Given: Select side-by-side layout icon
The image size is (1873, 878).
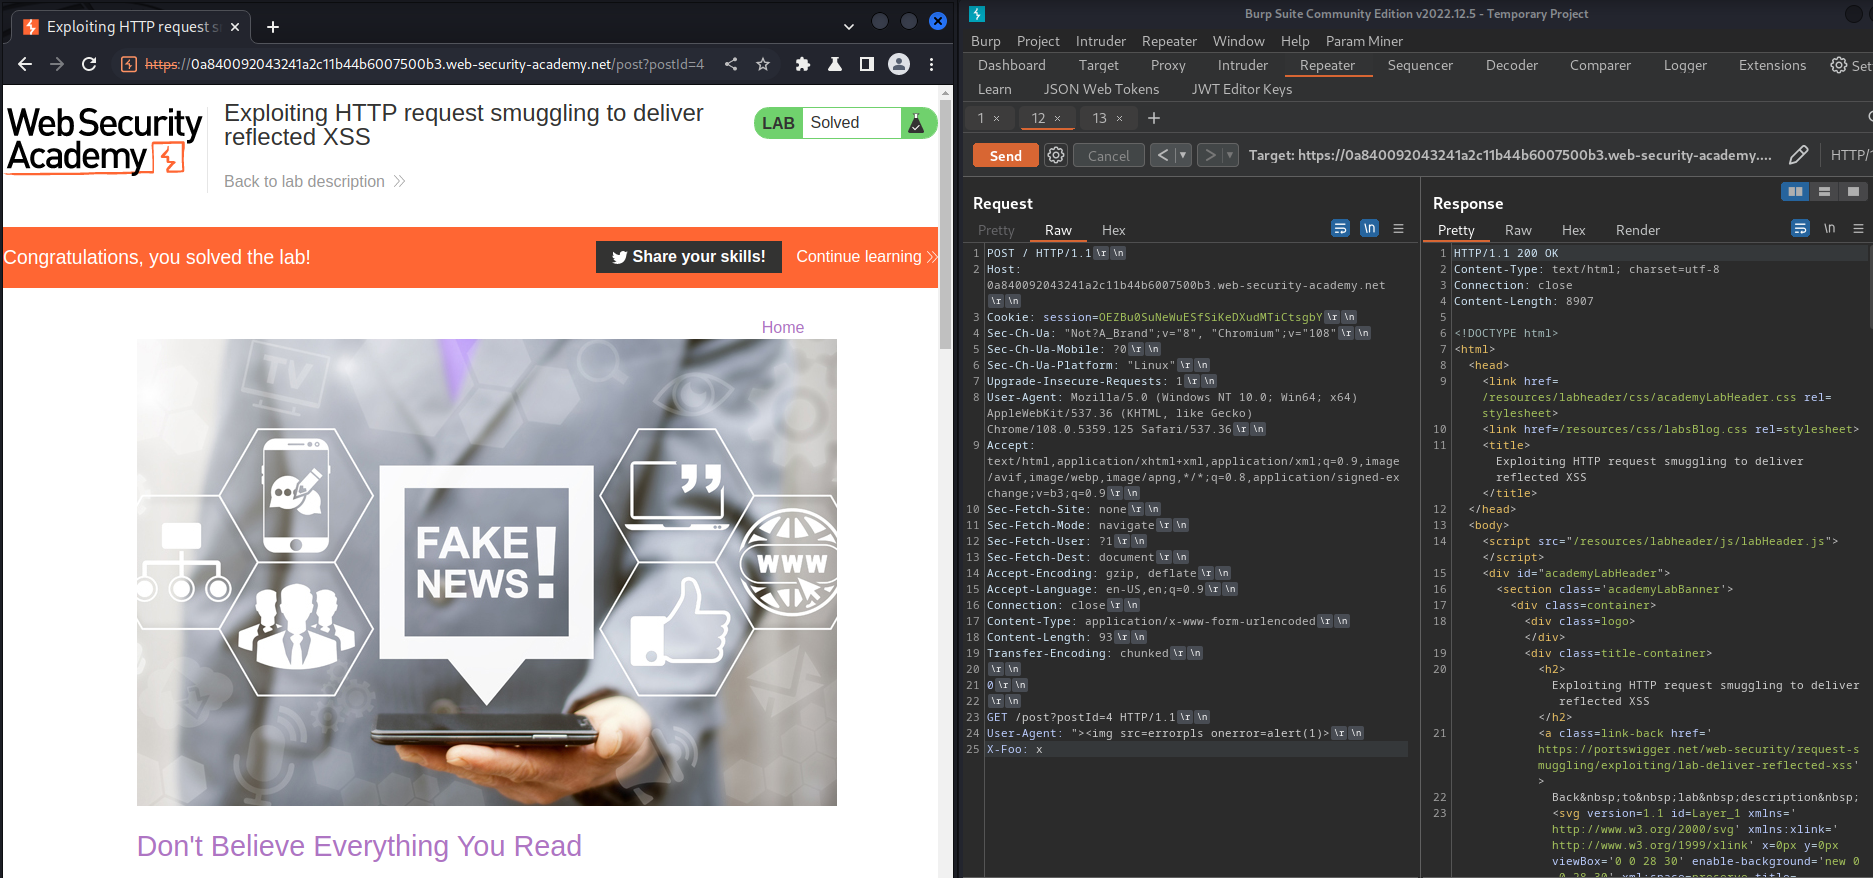Looking at the screenshot, I should 1796,191.
